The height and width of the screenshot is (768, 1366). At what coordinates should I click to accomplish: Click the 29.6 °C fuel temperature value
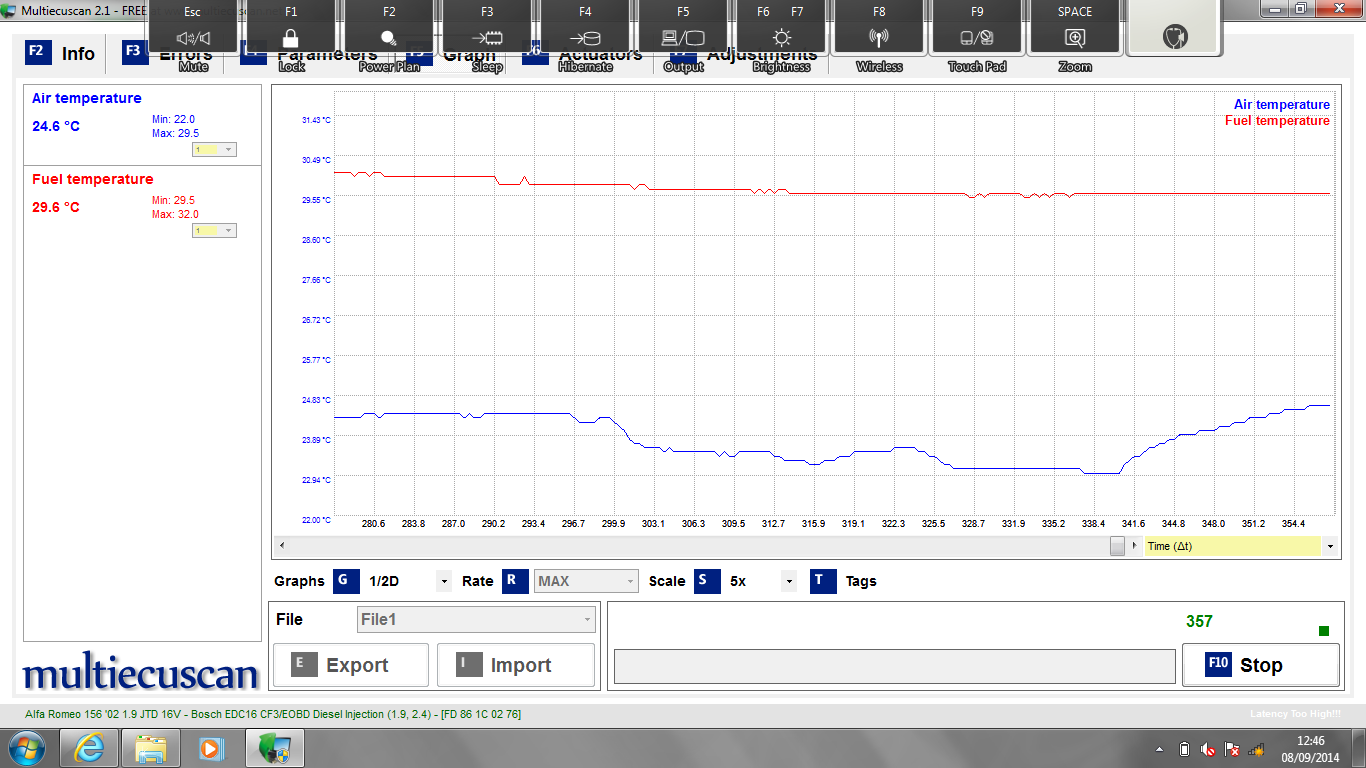[56, 207]
